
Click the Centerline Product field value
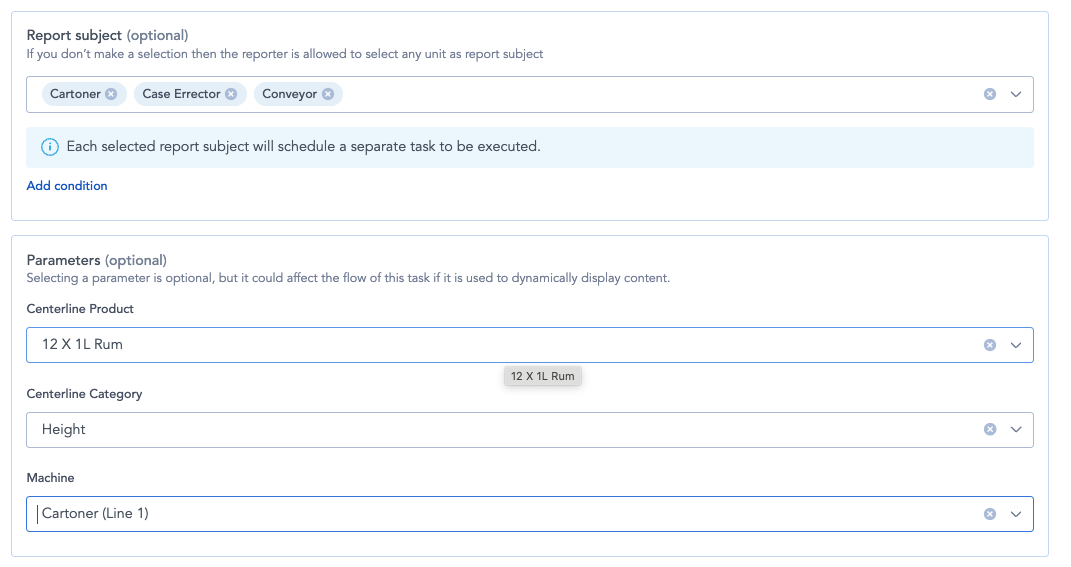[x=82, y=345]
